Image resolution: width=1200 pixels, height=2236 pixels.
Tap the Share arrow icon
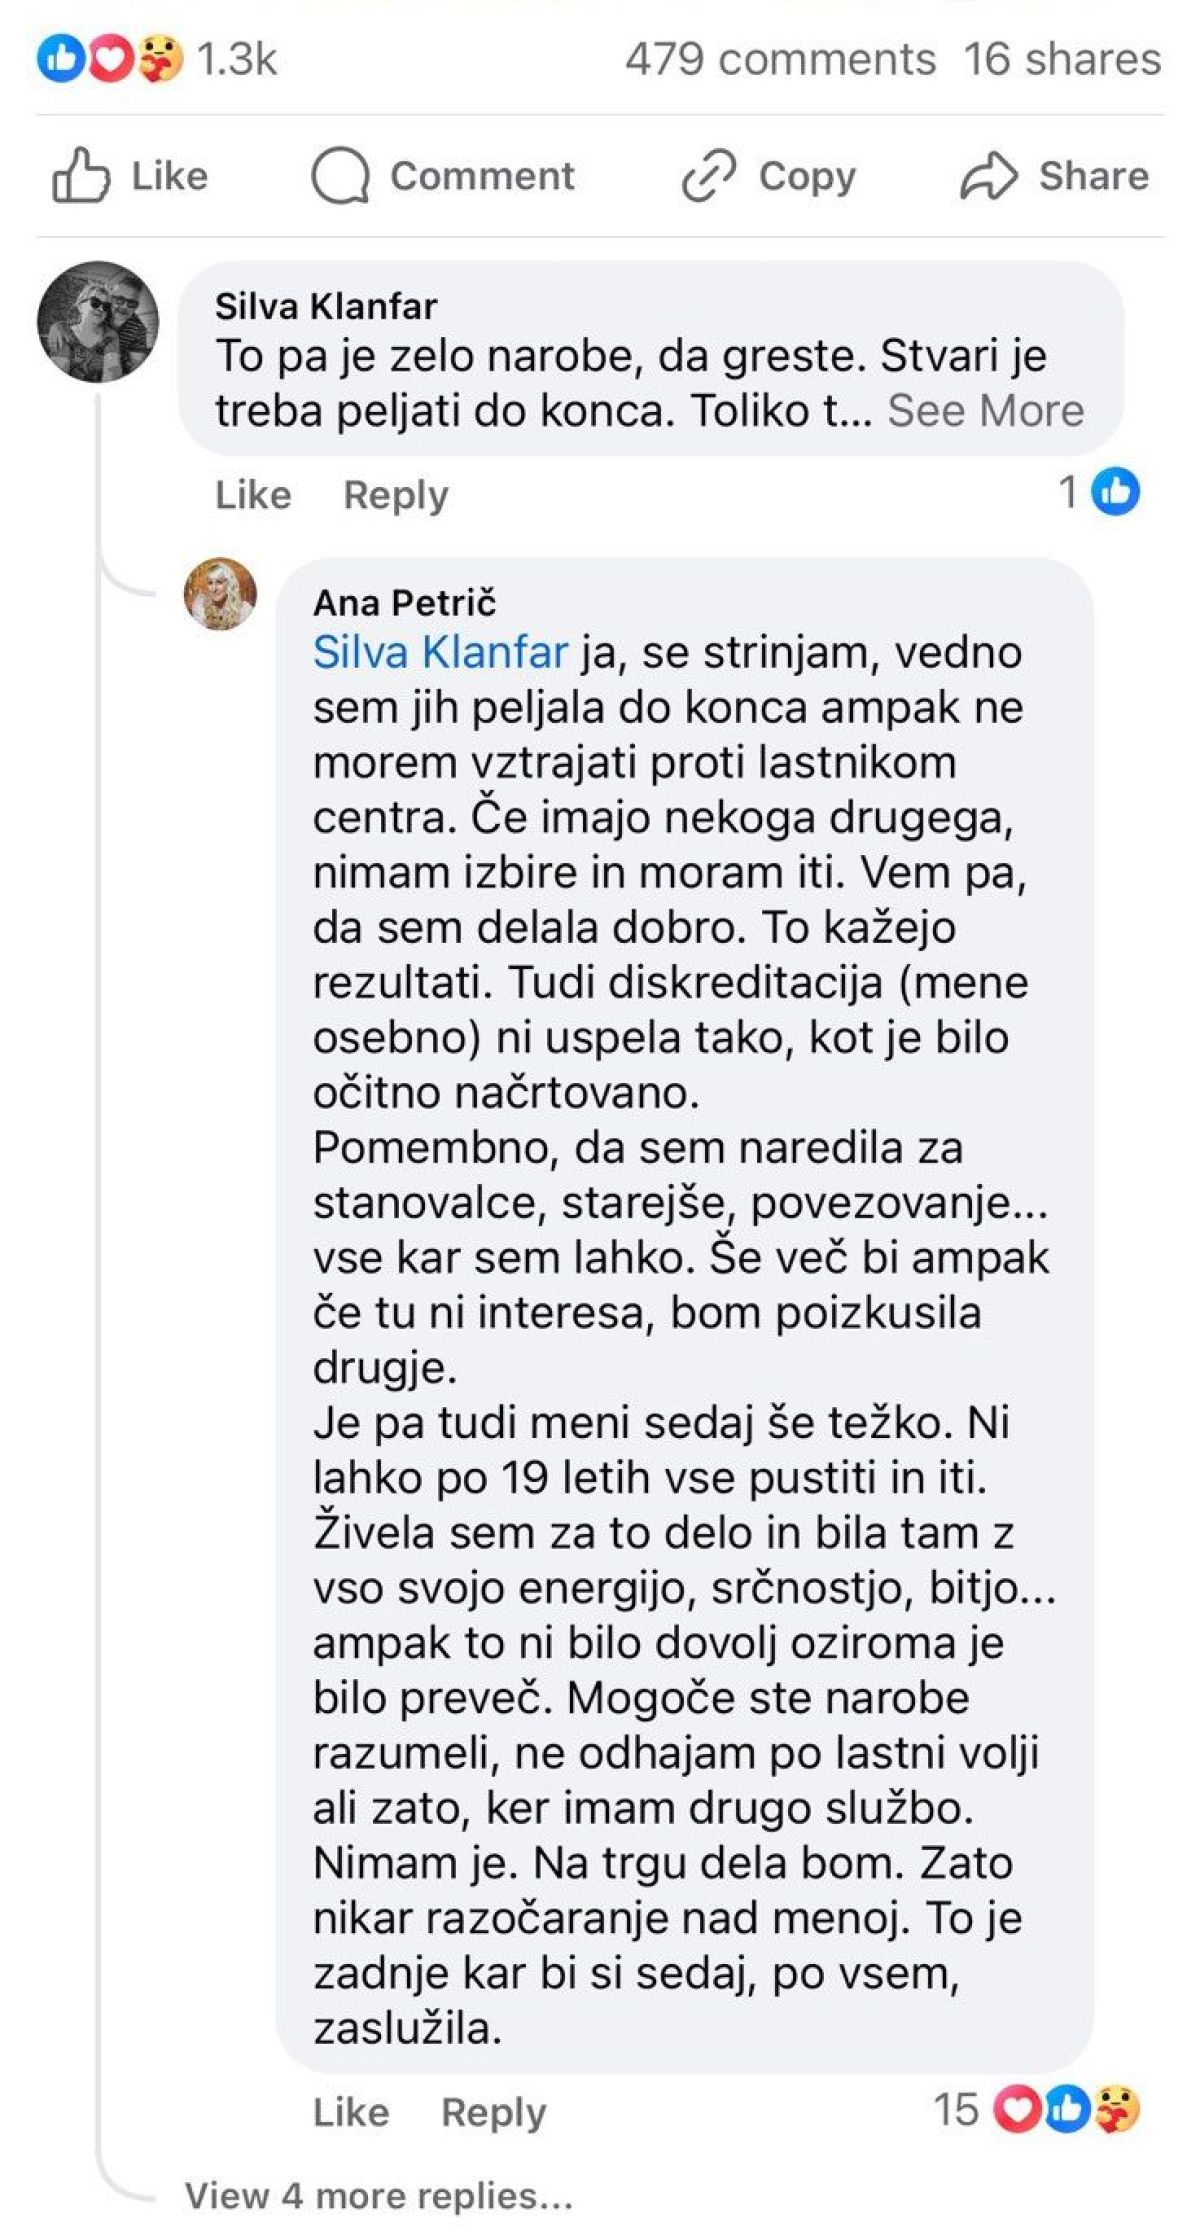988,176
